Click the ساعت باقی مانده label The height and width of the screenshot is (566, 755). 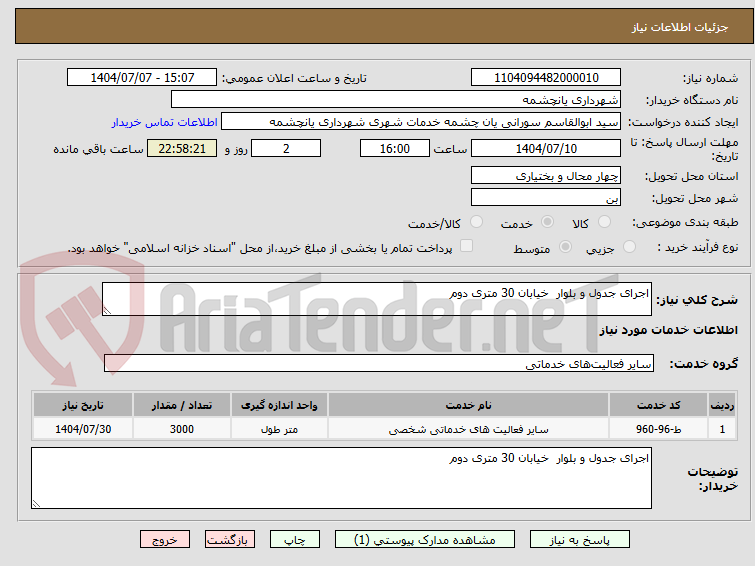pyautogui.click(x=98, y=149)
